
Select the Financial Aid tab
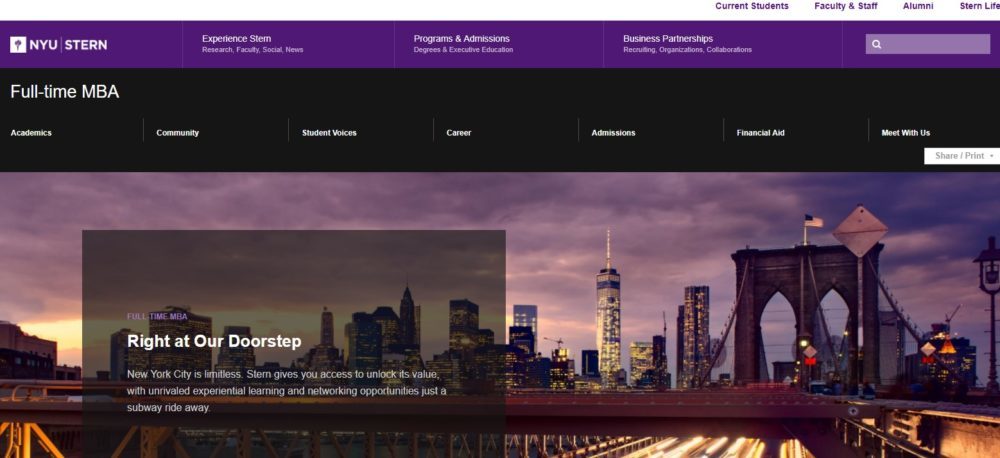tap(760, 133)
